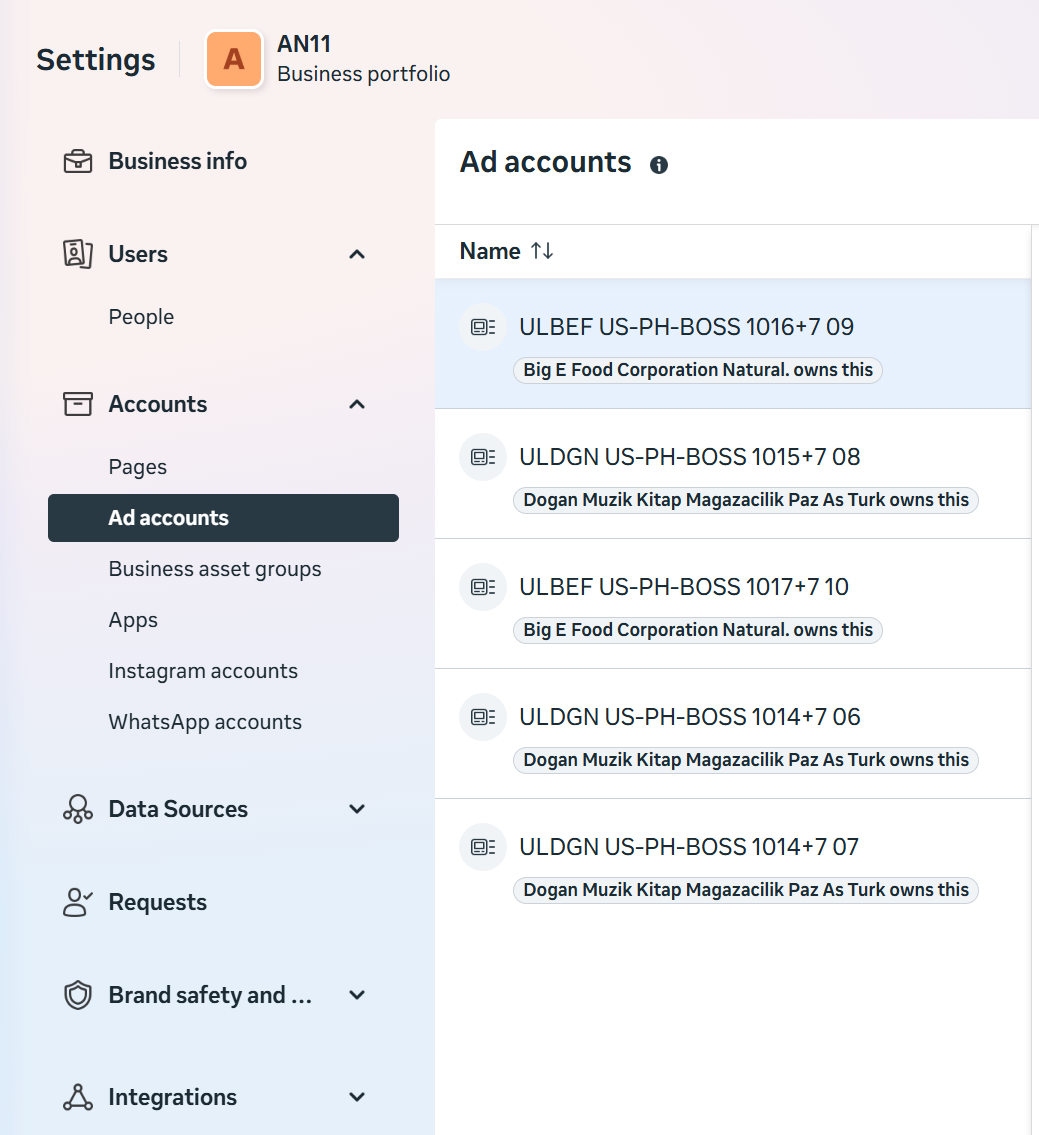Click the Data Sources icon
The image size is (1039, 1135).
click(78, 809)
